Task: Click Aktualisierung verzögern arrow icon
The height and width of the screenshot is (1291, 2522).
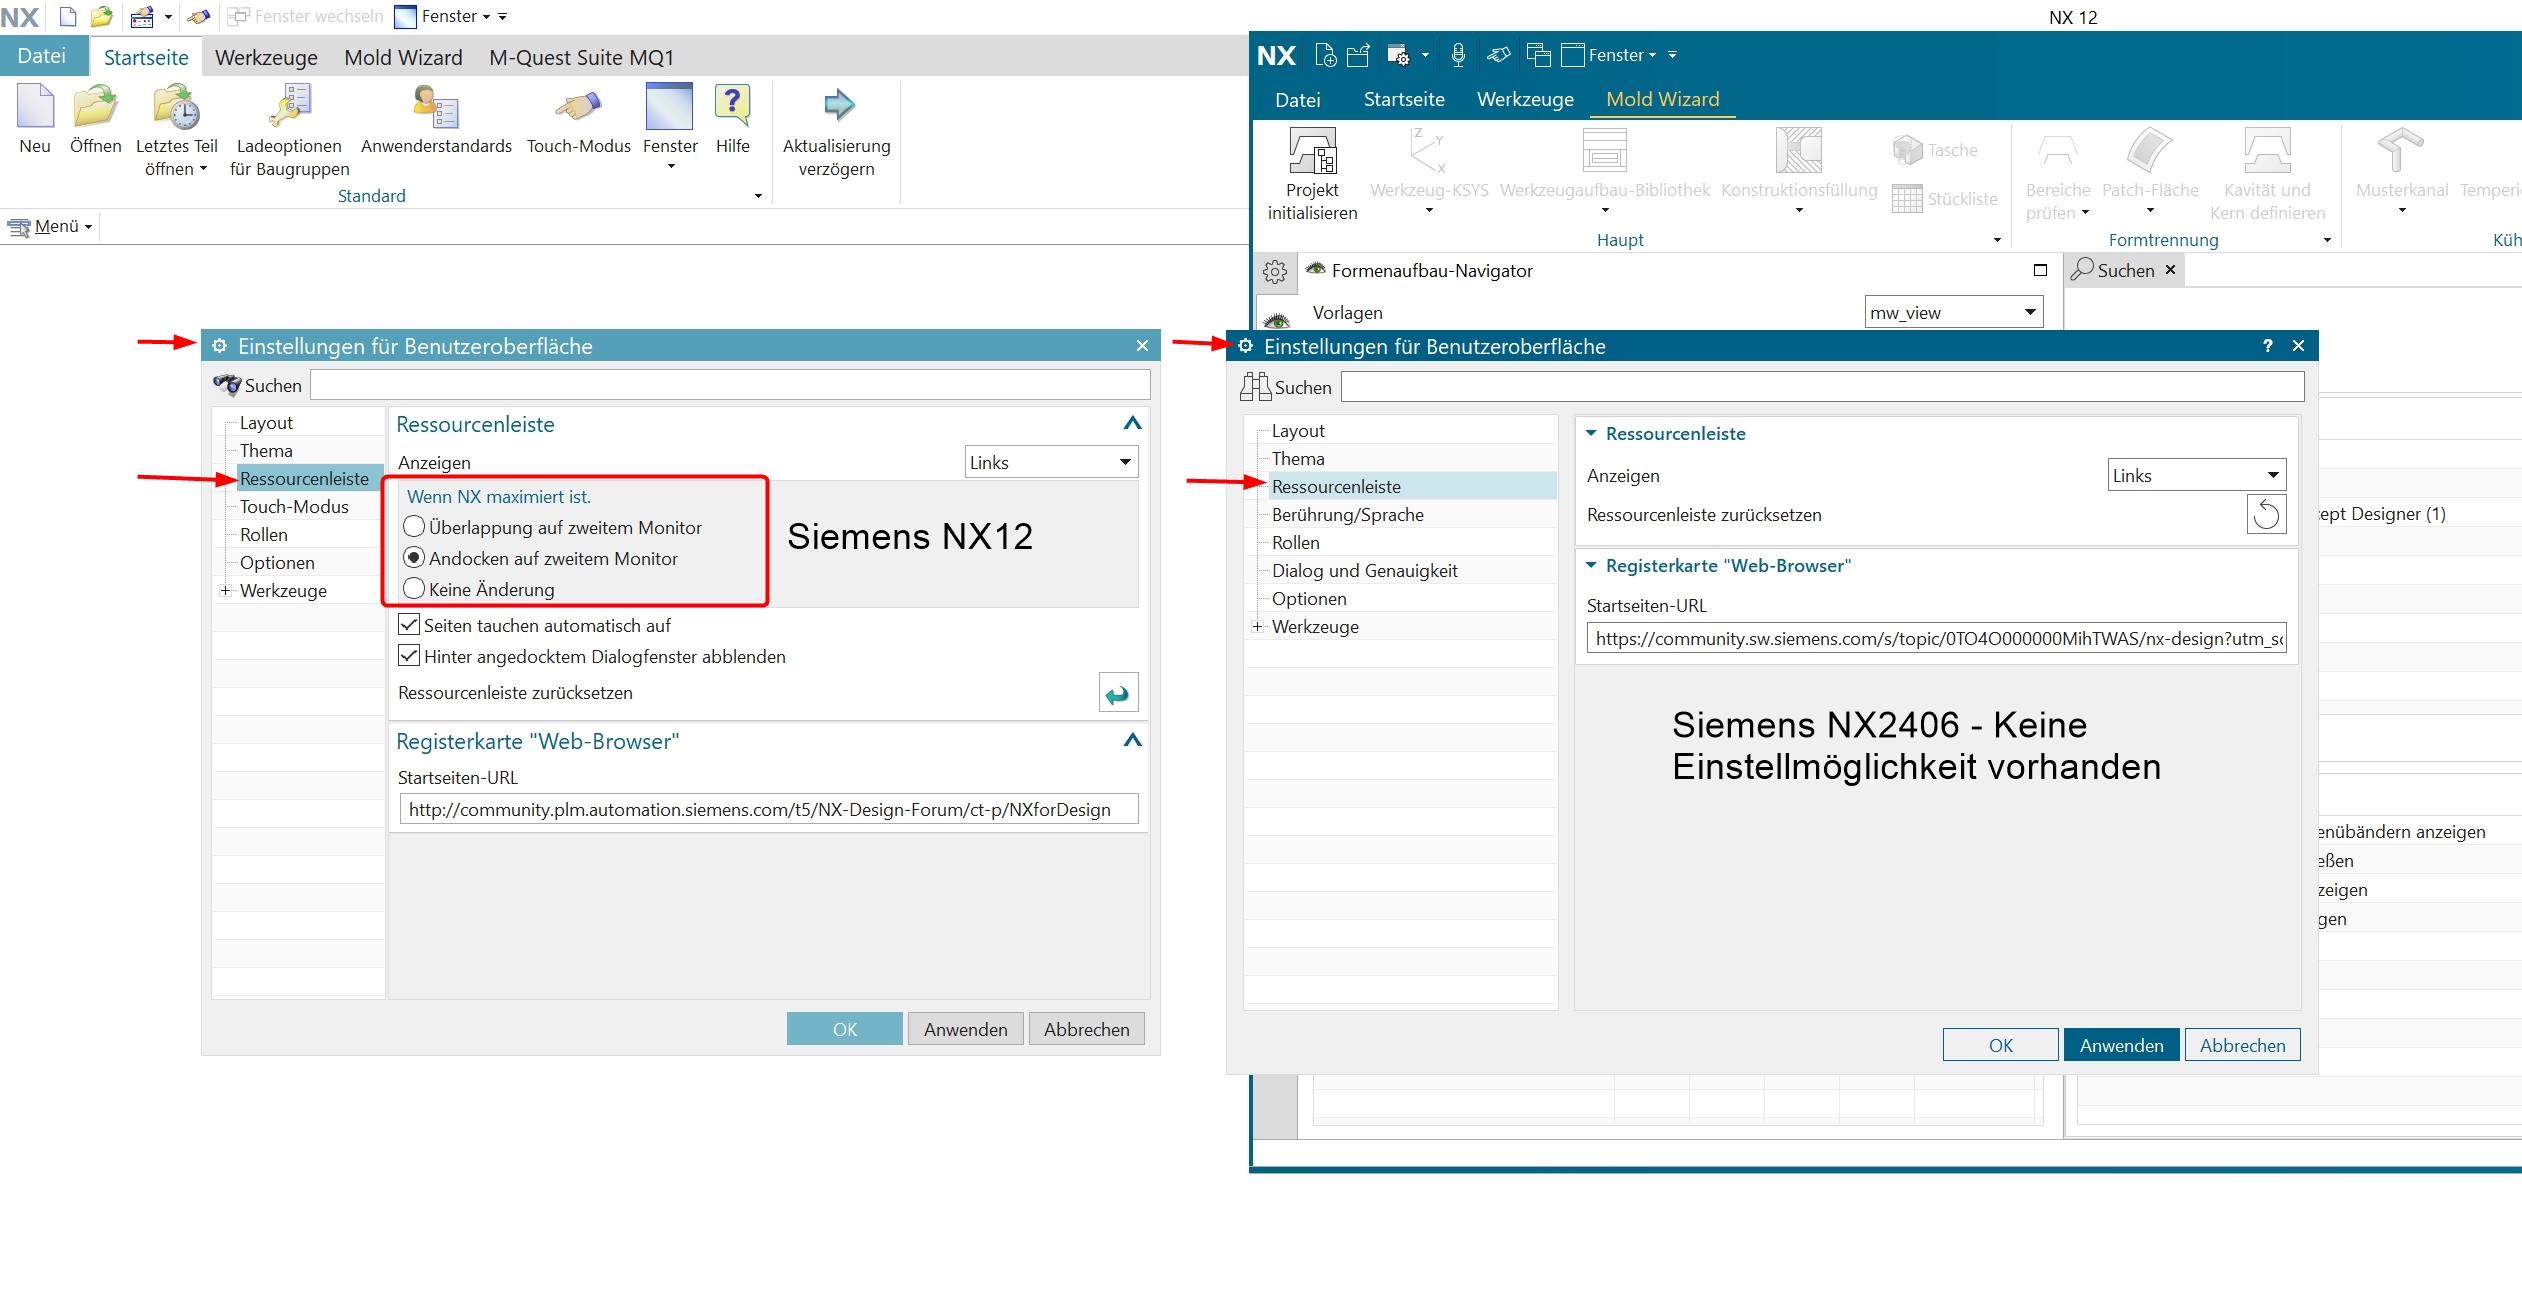Action: coord(838,104)
